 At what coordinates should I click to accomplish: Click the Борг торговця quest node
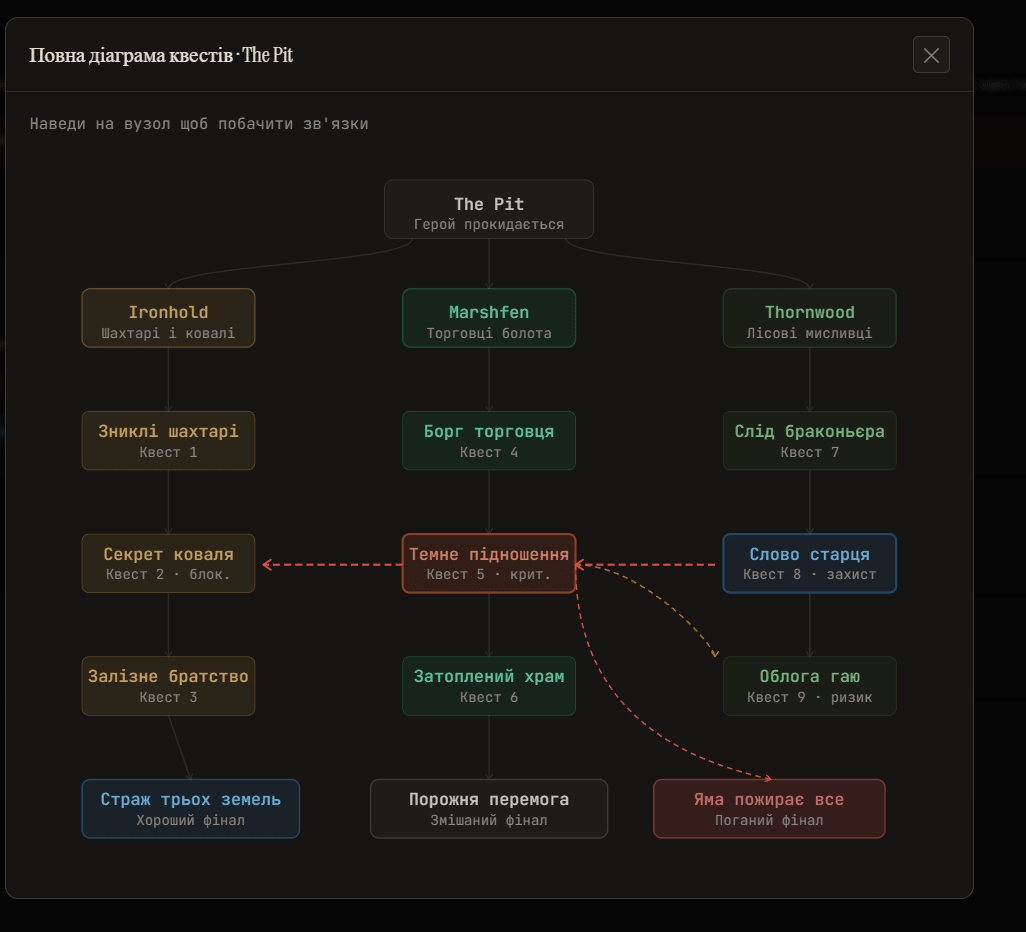coord(489,440)
